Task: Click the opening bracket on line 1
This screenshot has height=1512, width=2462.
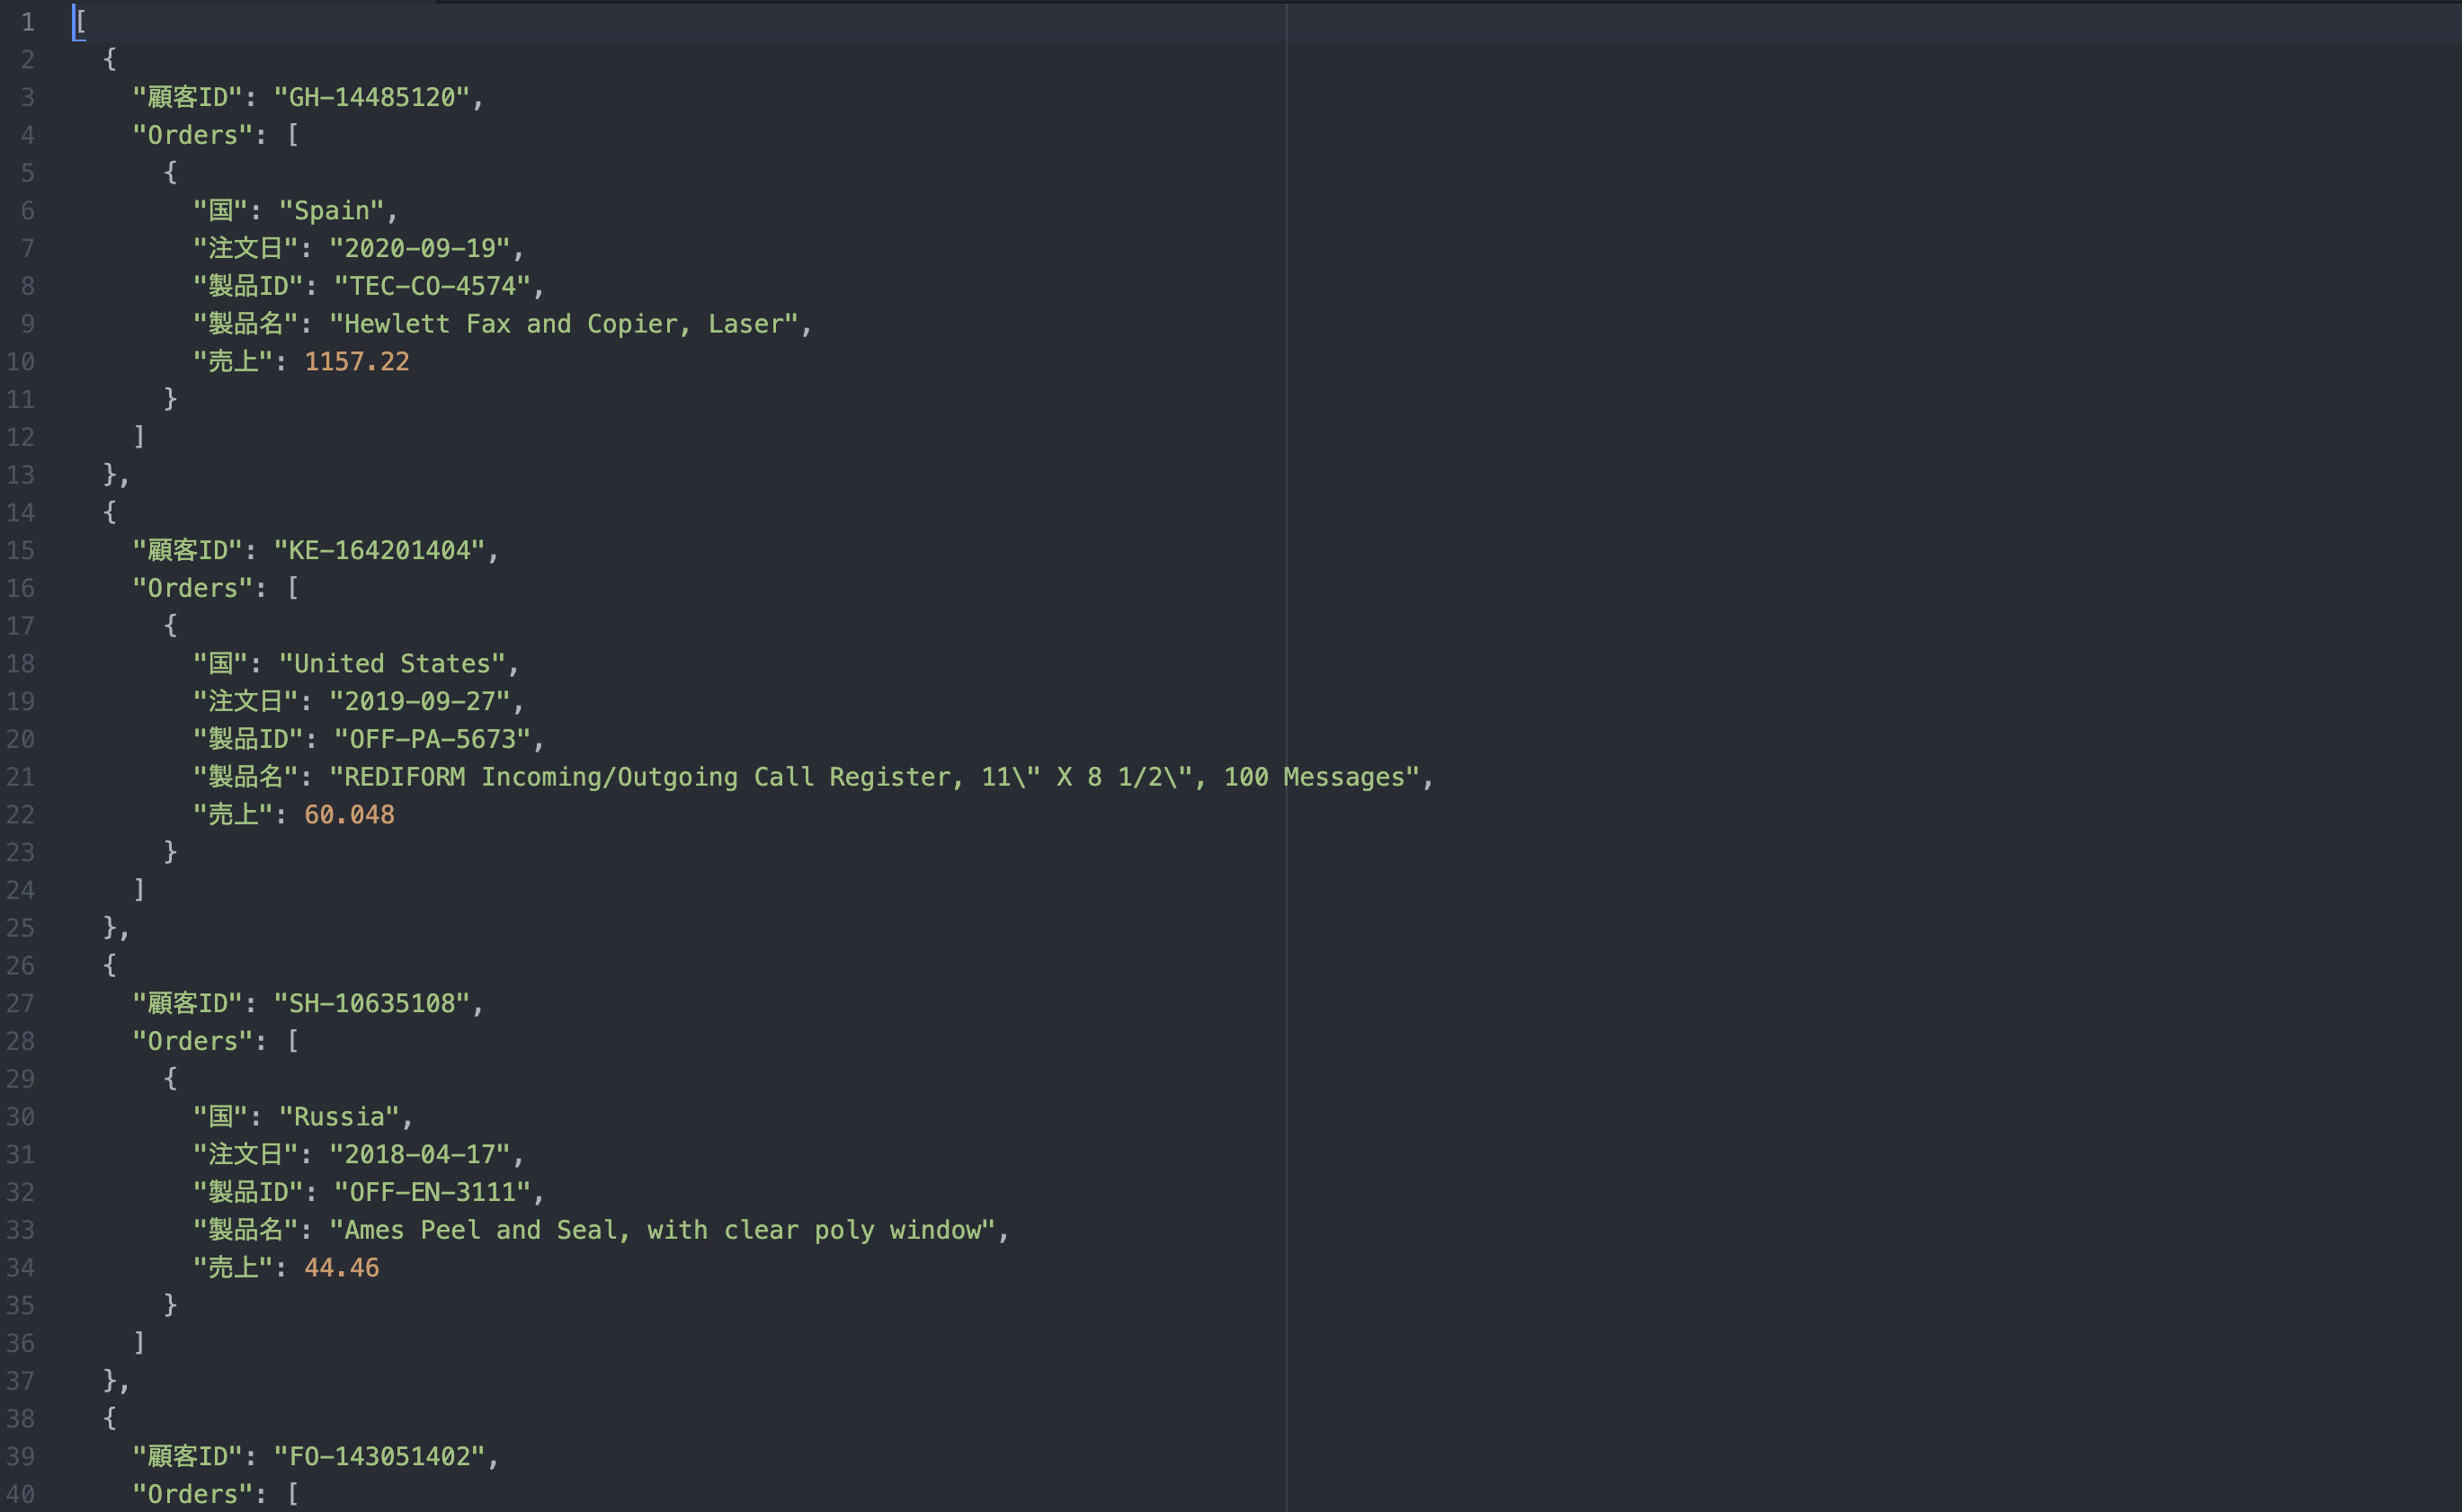Action: [81, 22]
